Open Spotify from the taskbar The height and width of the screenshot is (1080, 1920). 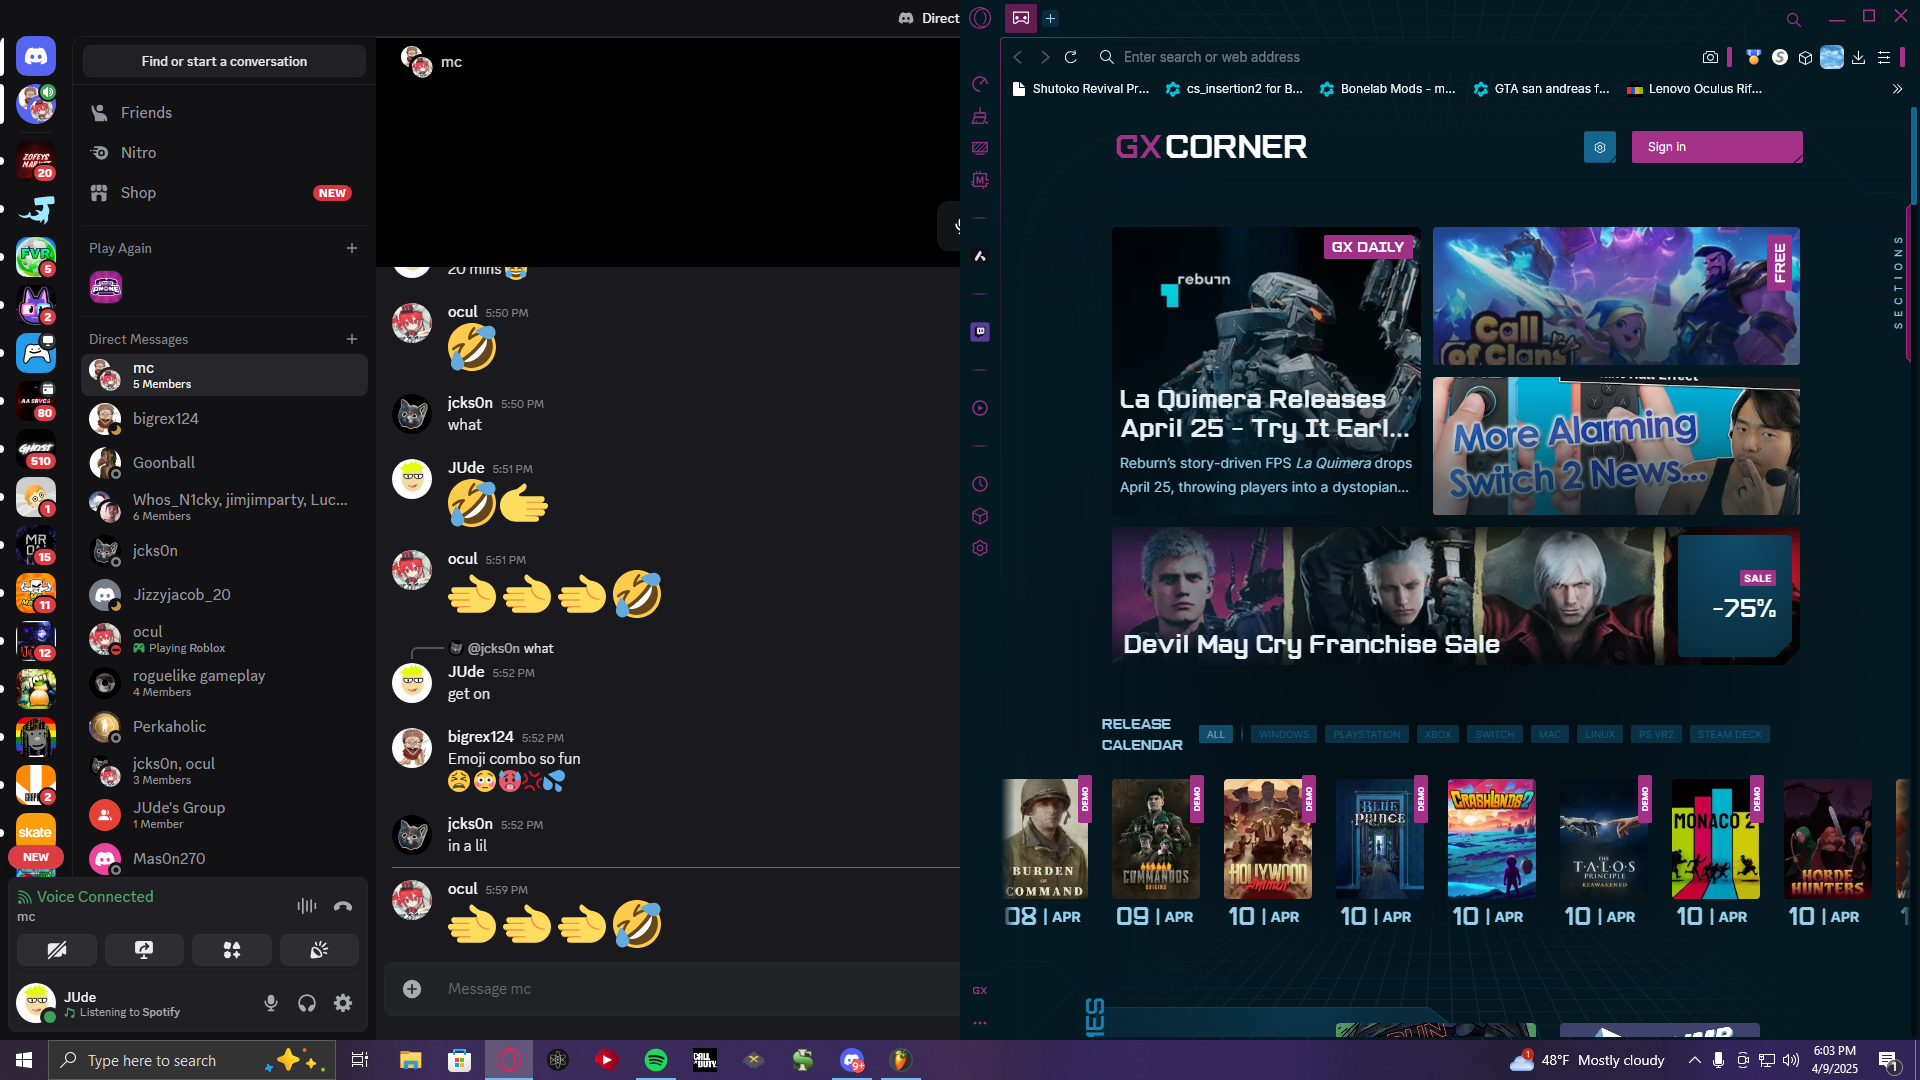coord(656,1060)
